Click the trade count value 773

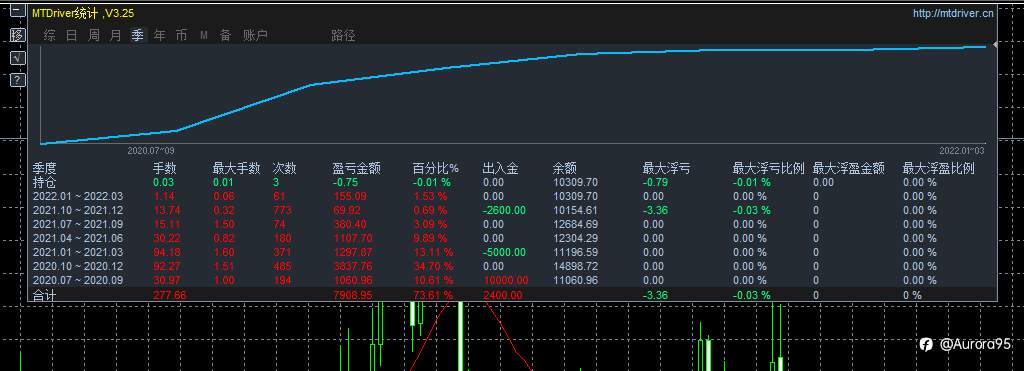281,210
